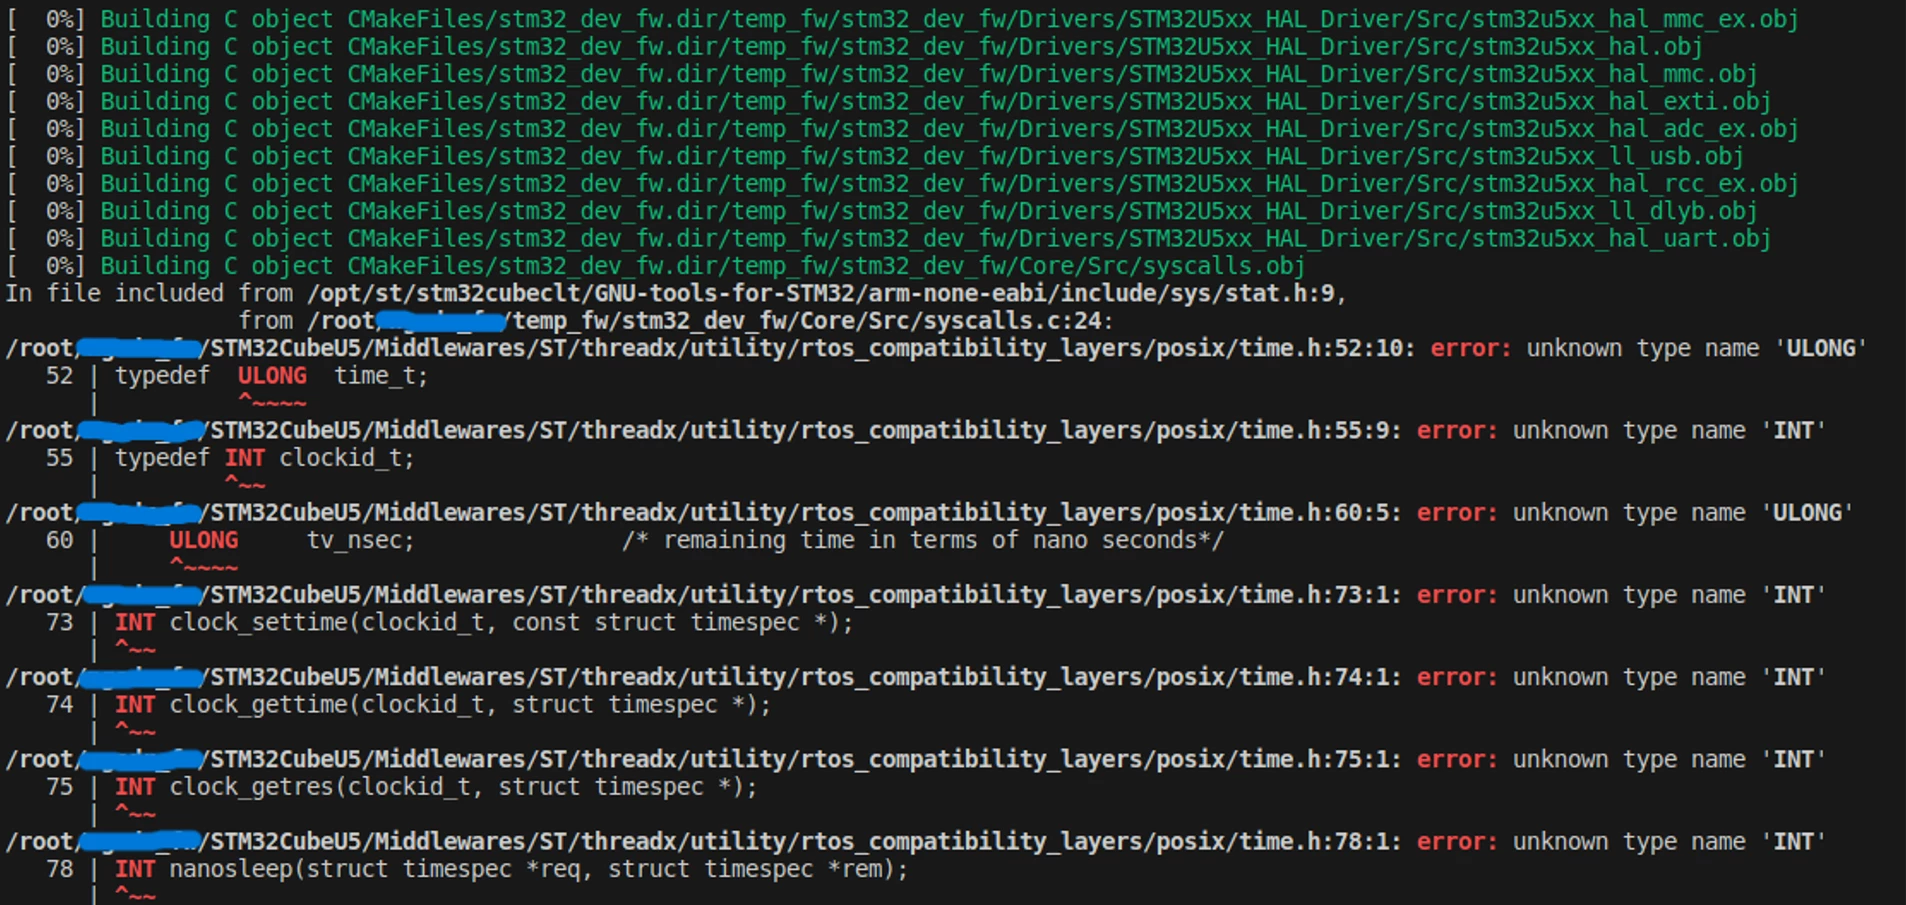
Task: Click the "unknown type name 'ULONG'" message on line 52 error
Action: pyautogui.click(x=1697, y=349)
